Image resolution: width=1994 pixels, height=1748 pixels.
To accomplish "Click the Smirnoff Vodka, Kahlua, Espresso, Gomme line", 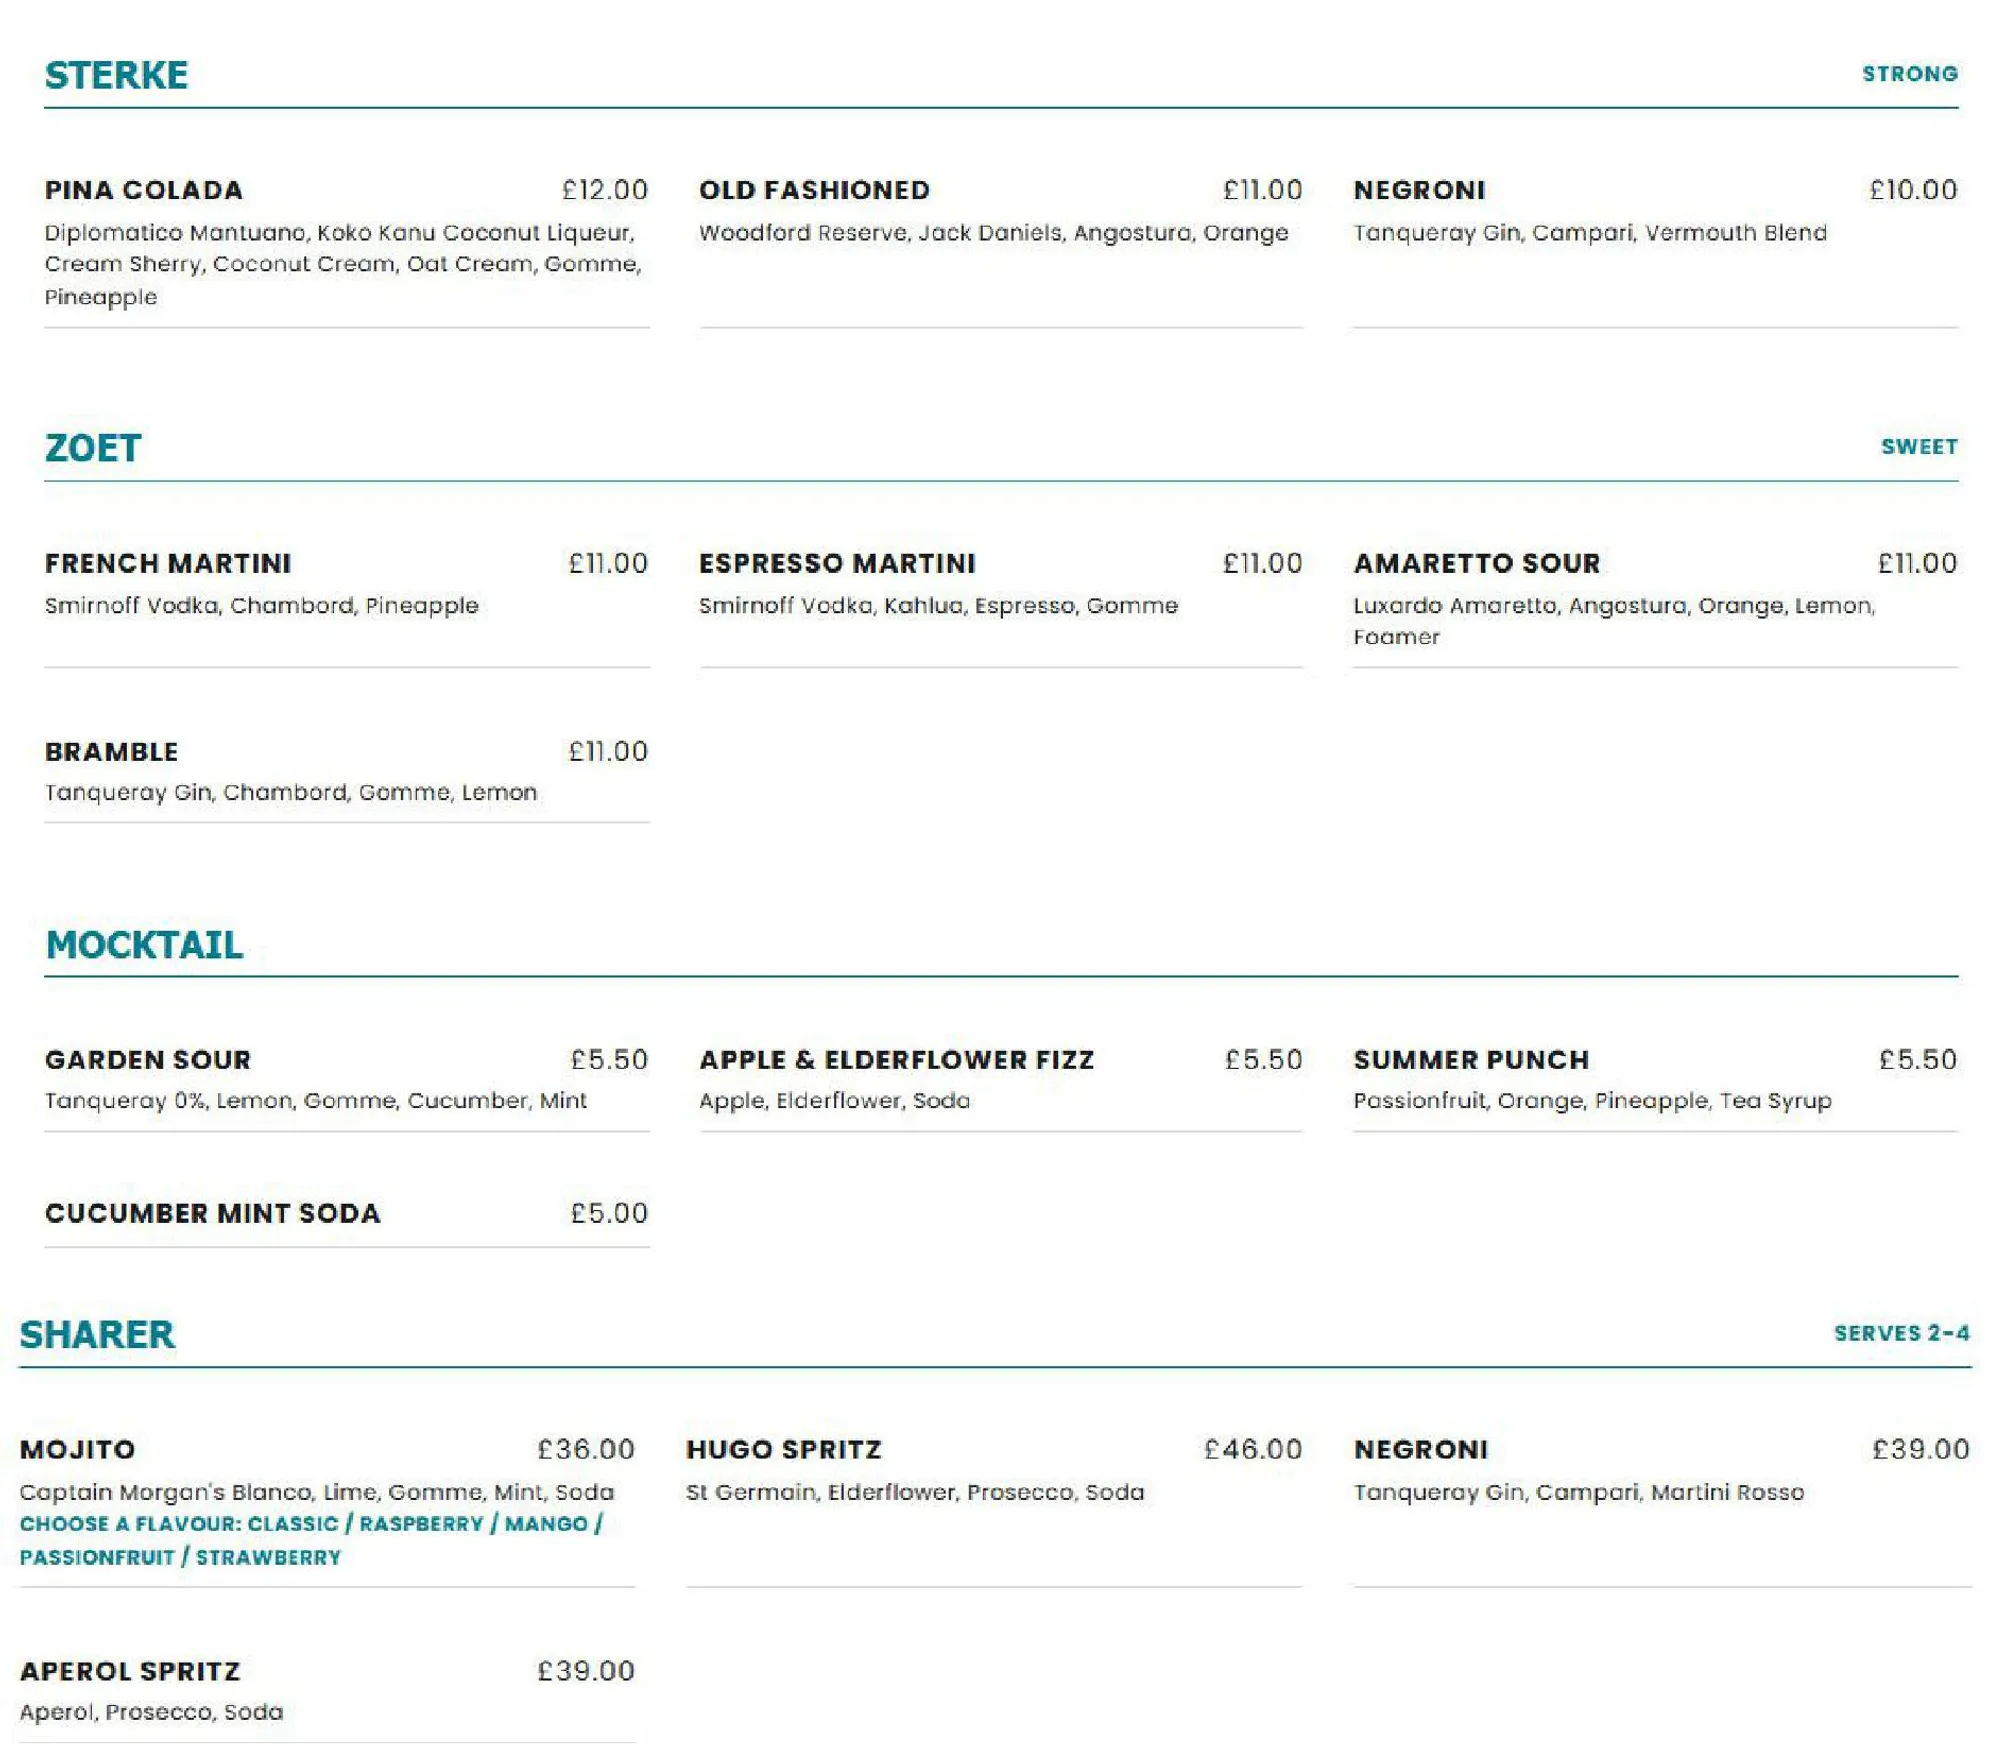I will (938, 606).
